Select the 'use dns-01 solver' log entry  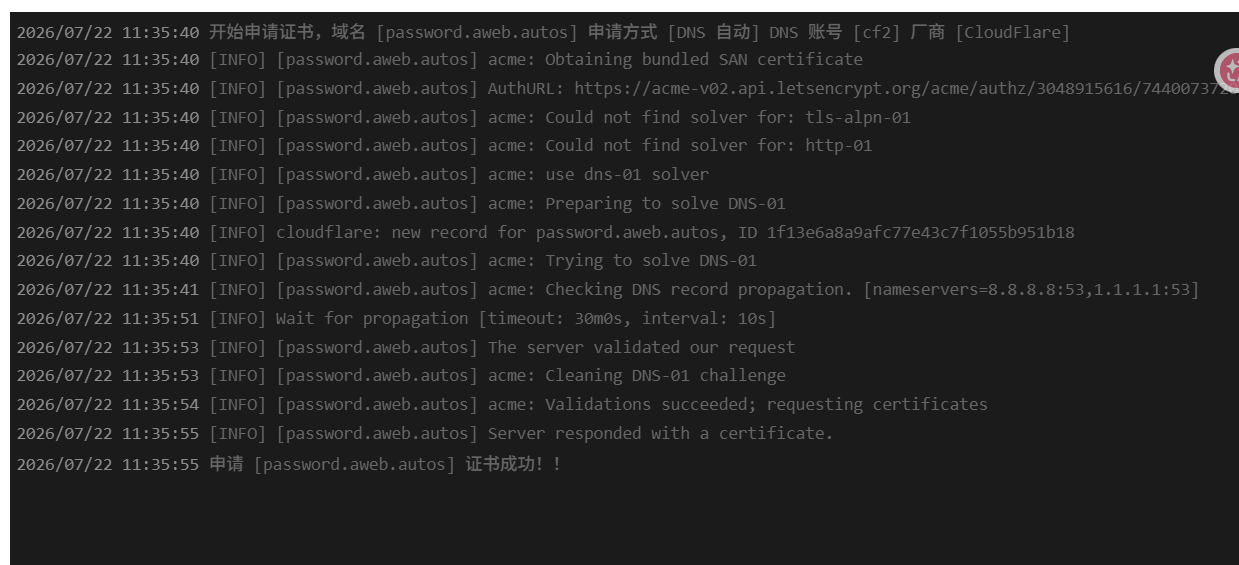pyautogui.click(x=363, y=174)
